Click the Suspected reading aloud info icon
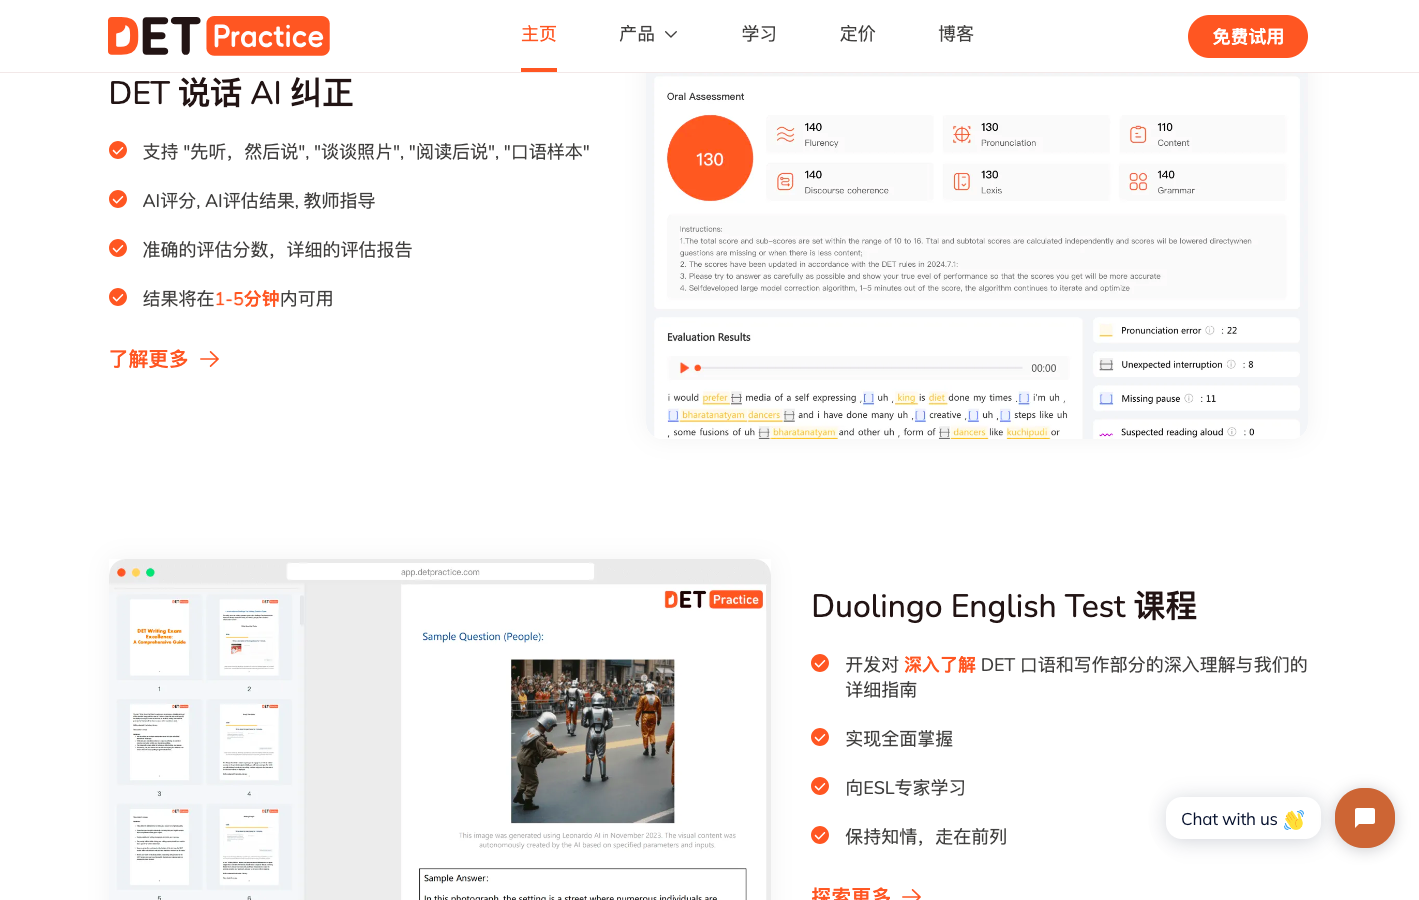The image size is (1419, 900). click(1232, 432)
